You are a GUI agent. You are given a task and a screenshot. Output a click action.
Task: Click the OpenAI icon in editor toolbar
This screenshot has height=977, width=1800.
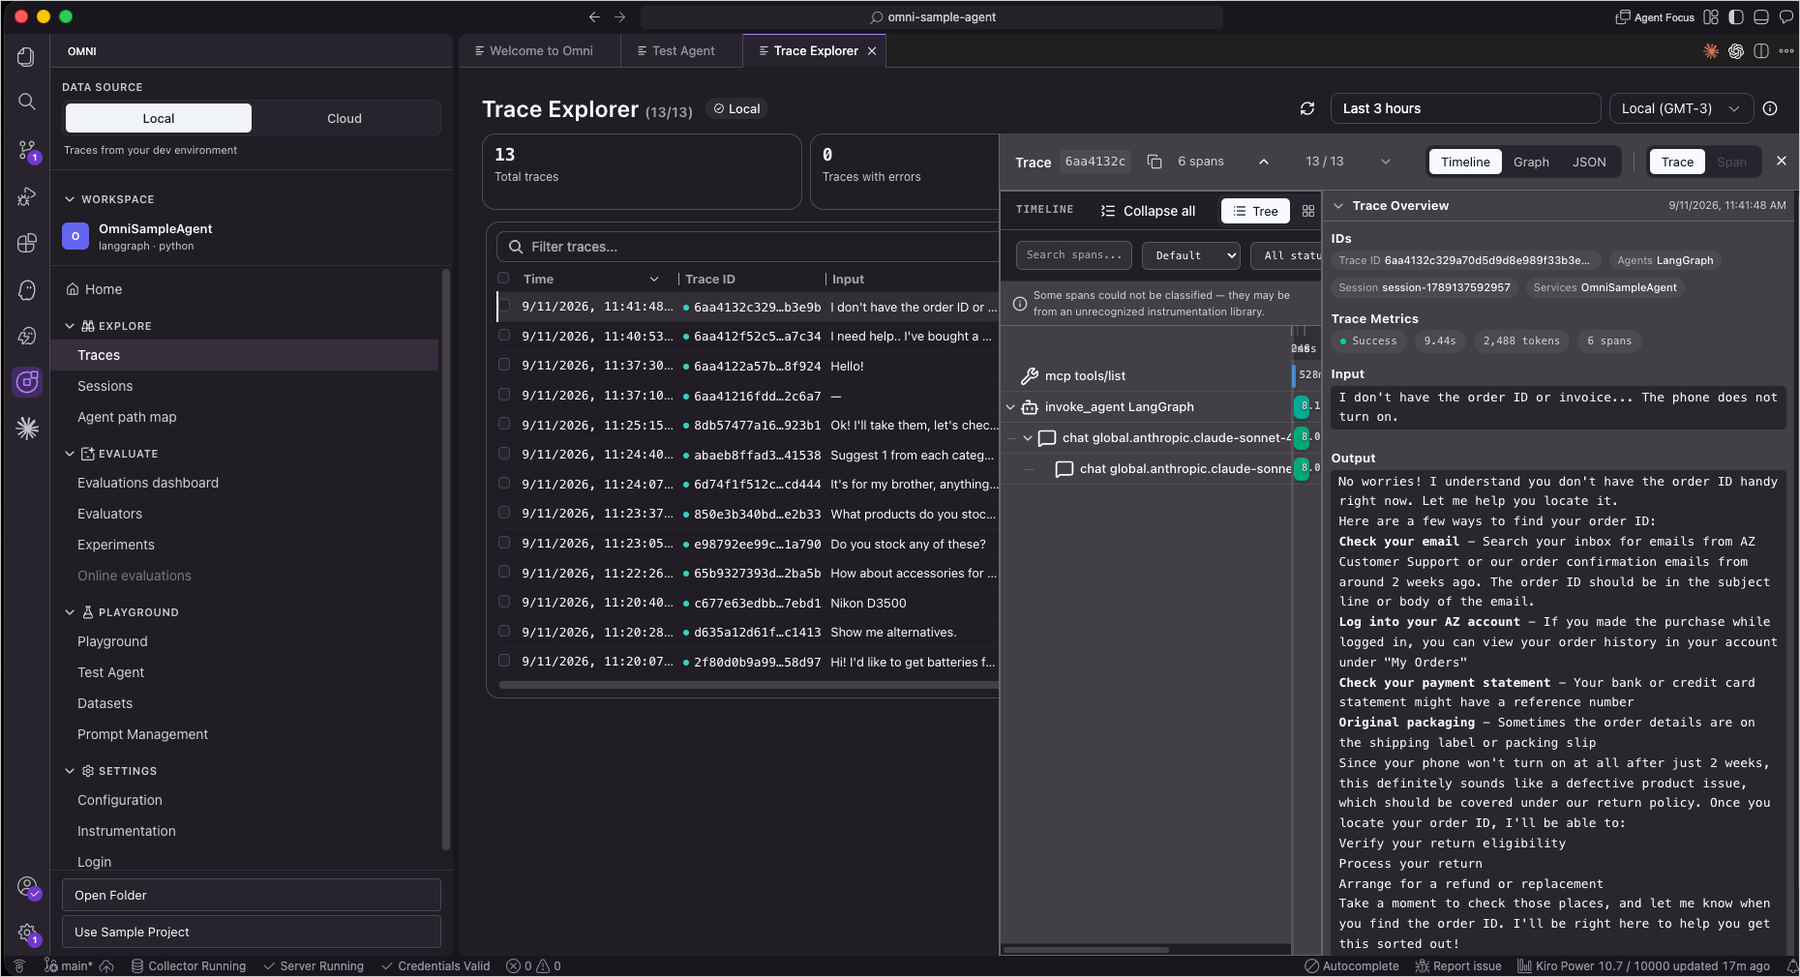1736,51
